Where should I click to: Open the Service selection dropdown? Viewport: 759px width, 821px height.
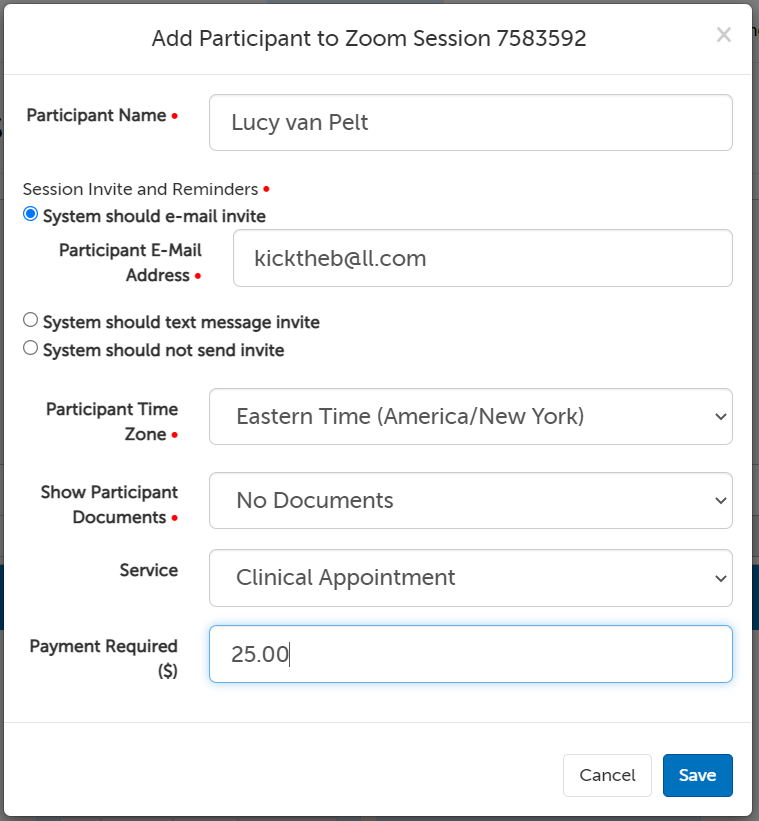click(470, 578)
